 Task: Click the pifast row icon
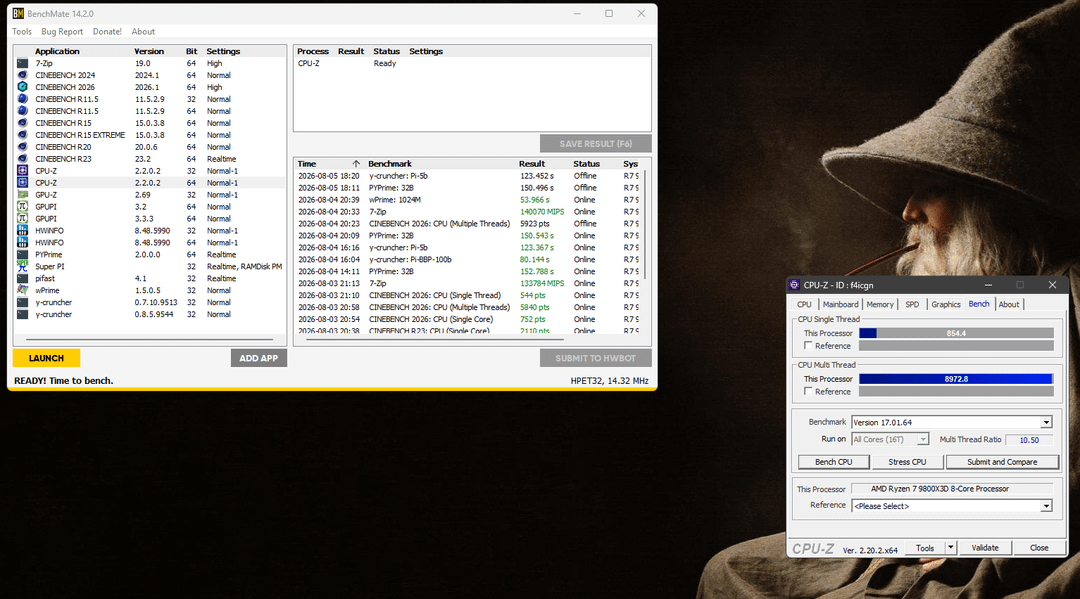click(23, 278)
